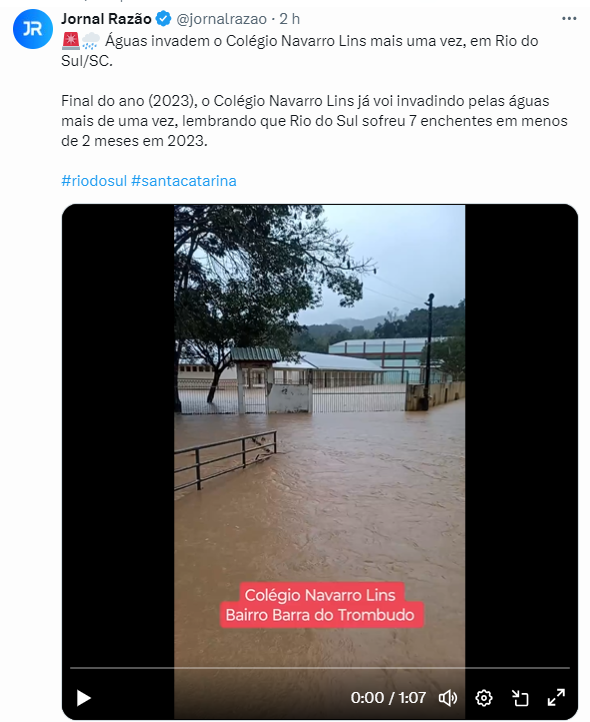Click the 0:00 / 1:07 time display

click(388, 698)
